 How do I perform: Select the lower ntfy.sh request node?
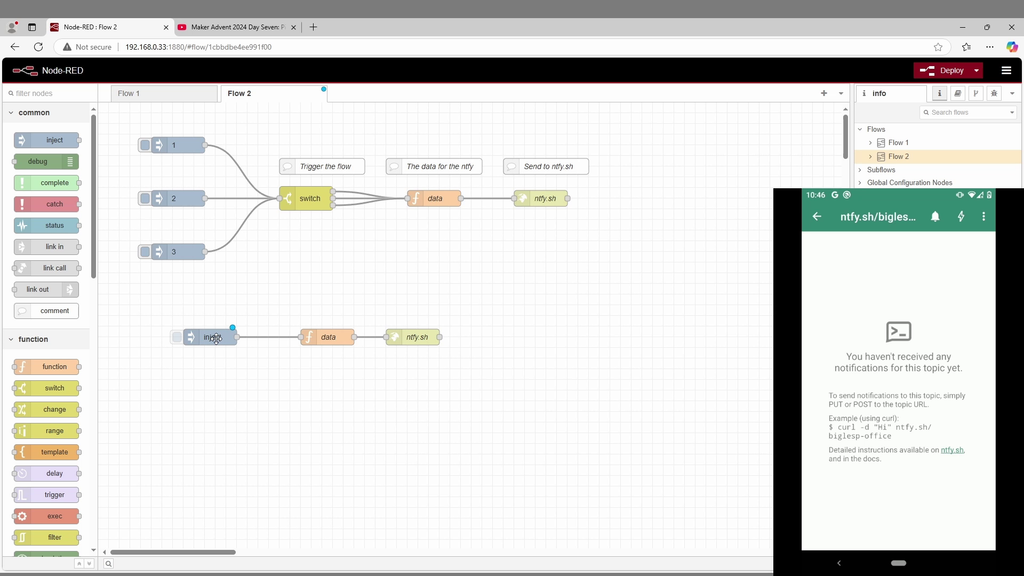point(413,337)
